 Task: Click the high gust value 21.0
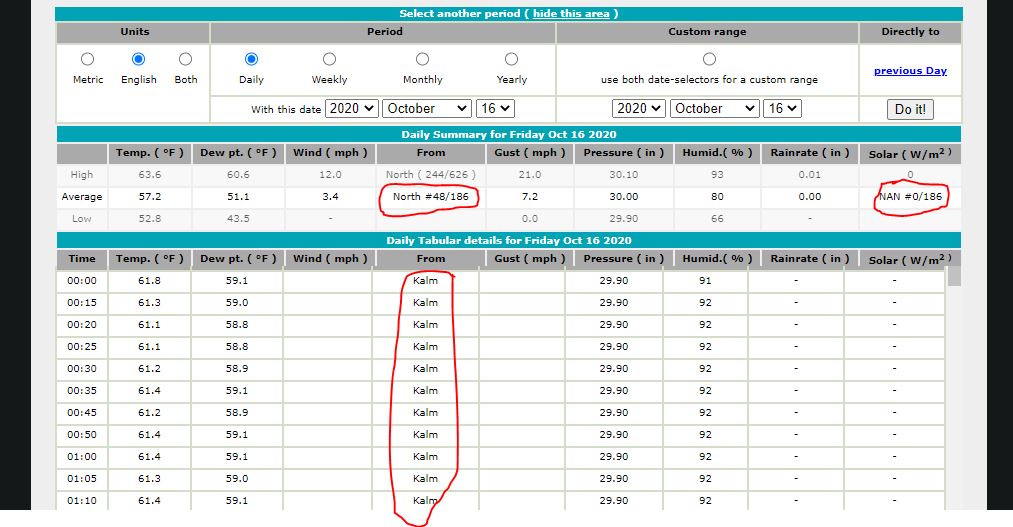tap(530, 174)
